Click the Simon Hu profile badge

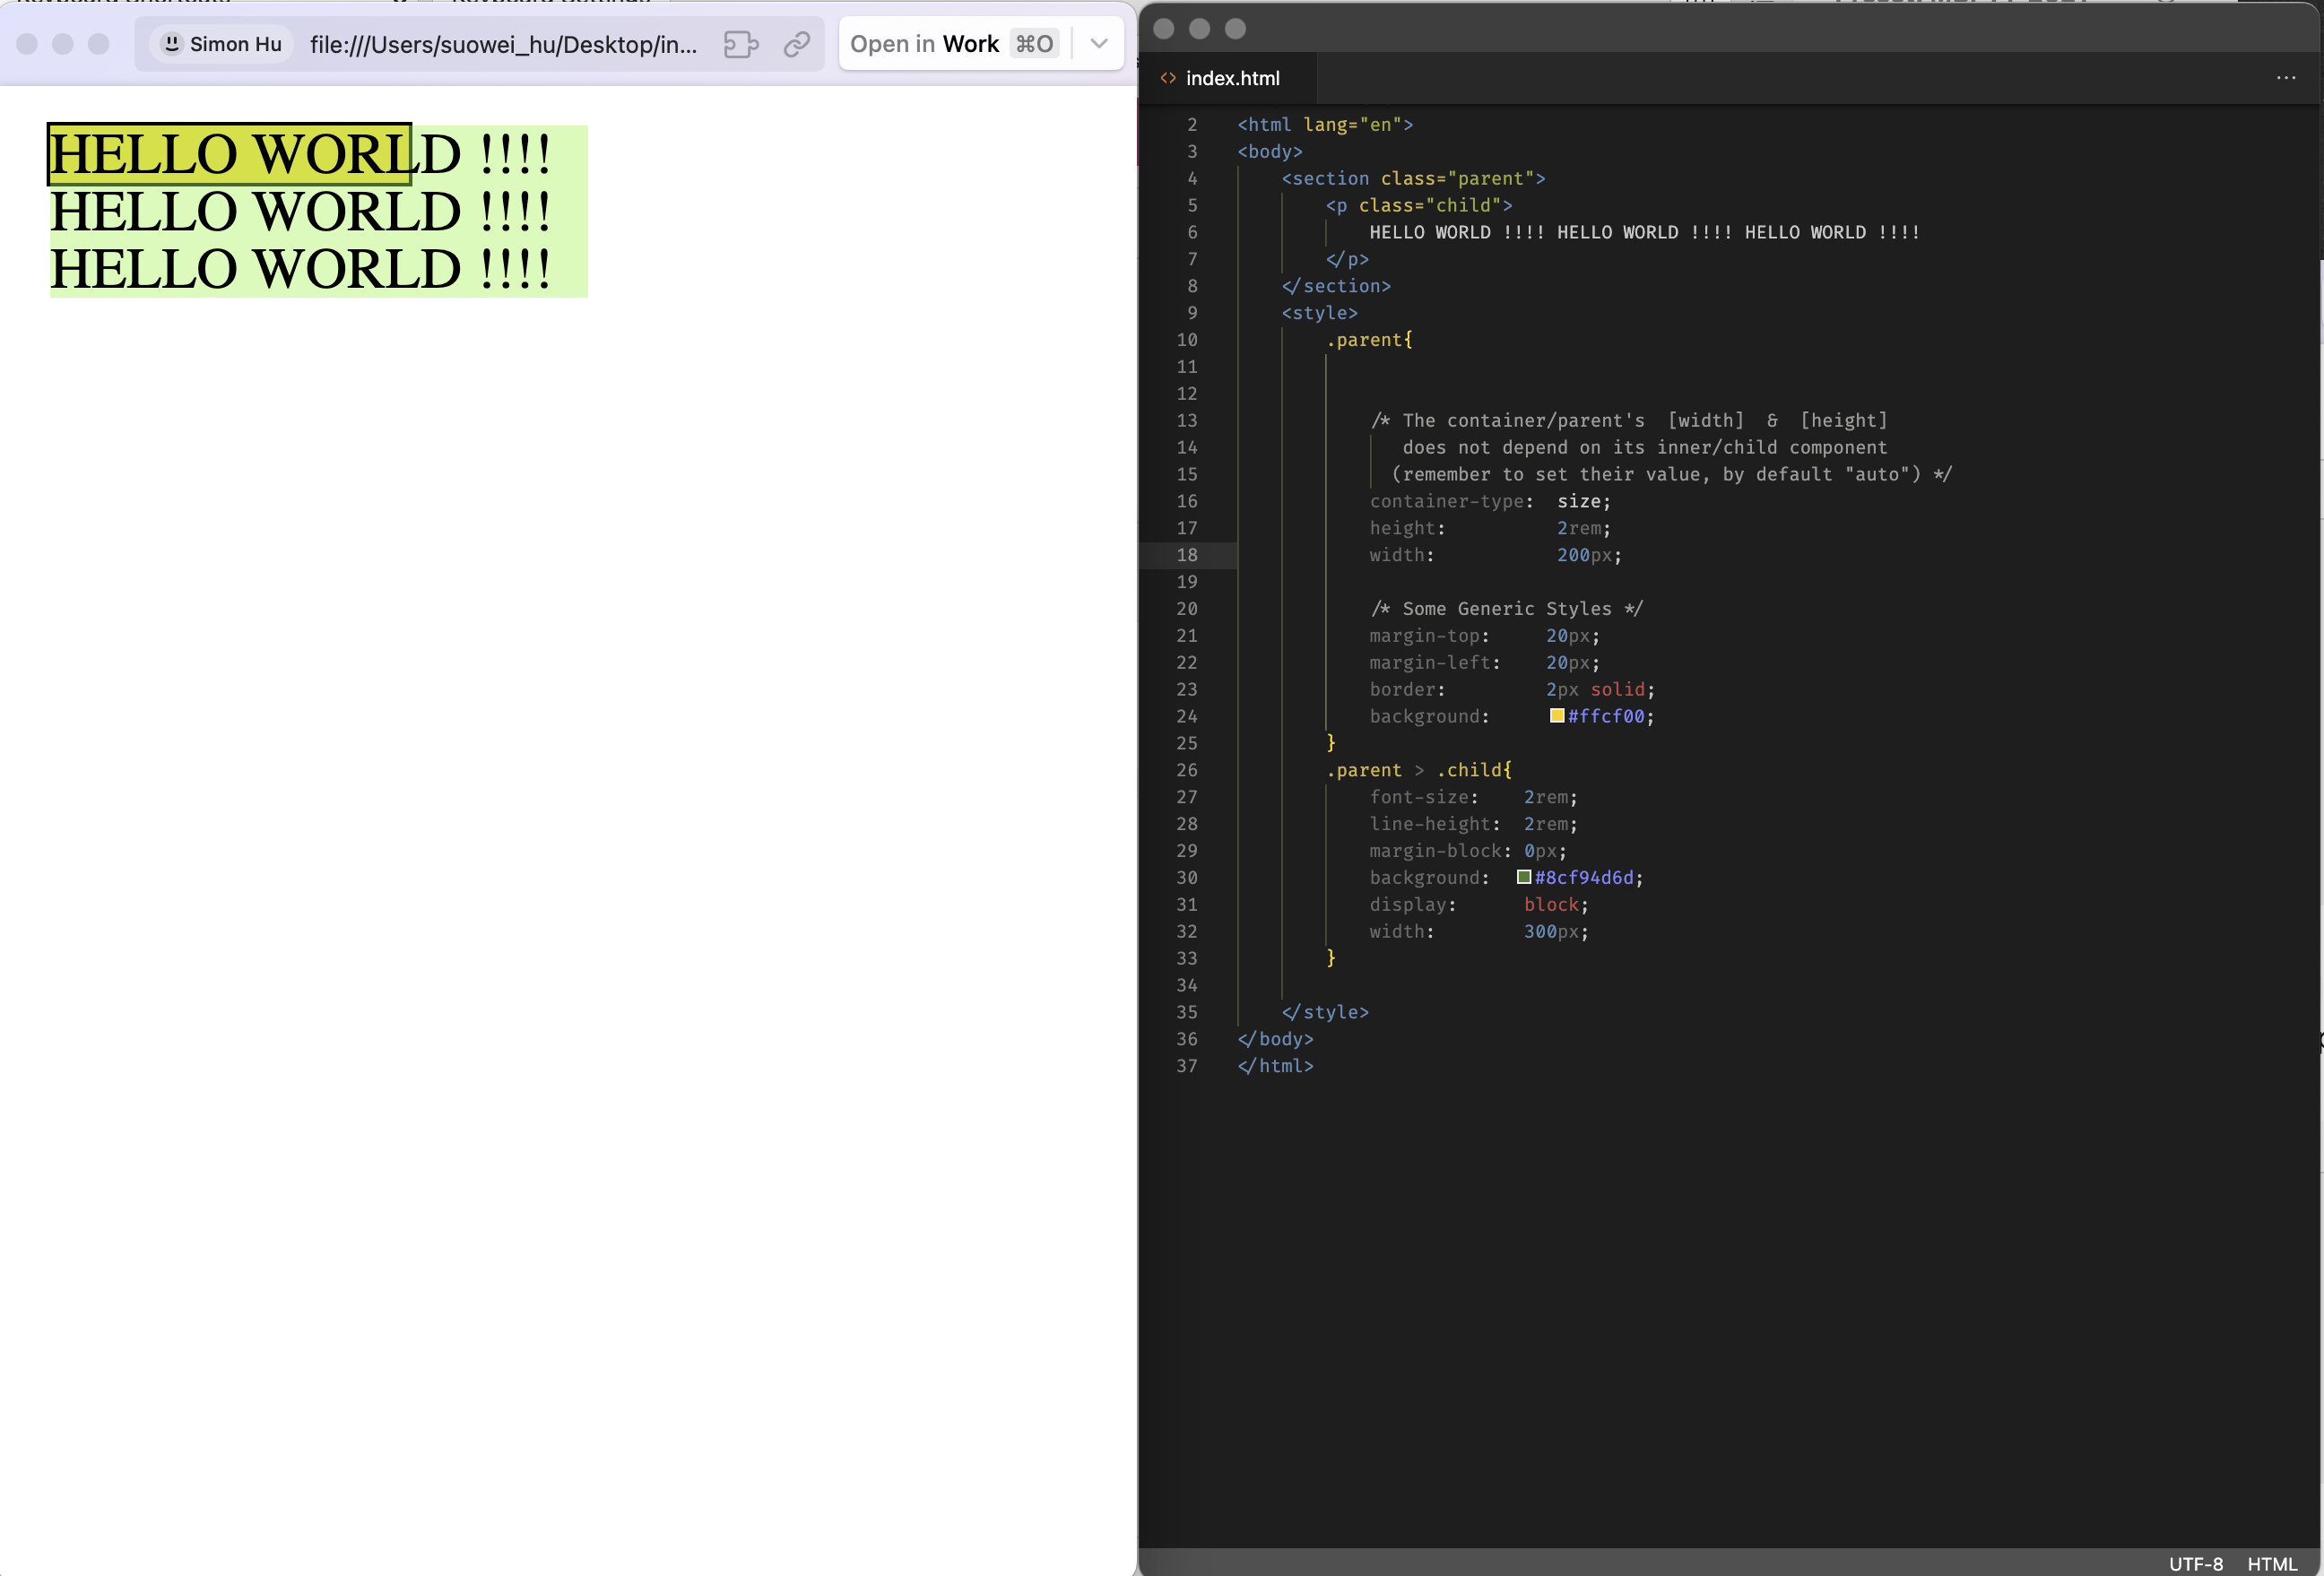point(222,44)
